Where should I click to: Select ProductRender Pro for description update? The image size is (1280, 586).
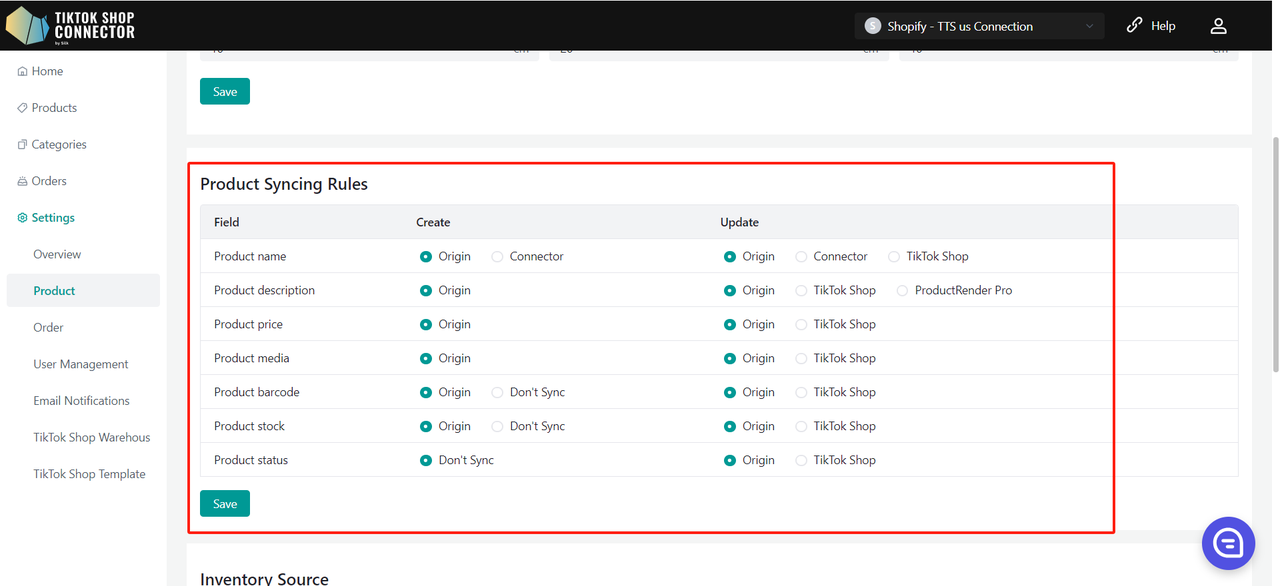click(x=903, y=291)
